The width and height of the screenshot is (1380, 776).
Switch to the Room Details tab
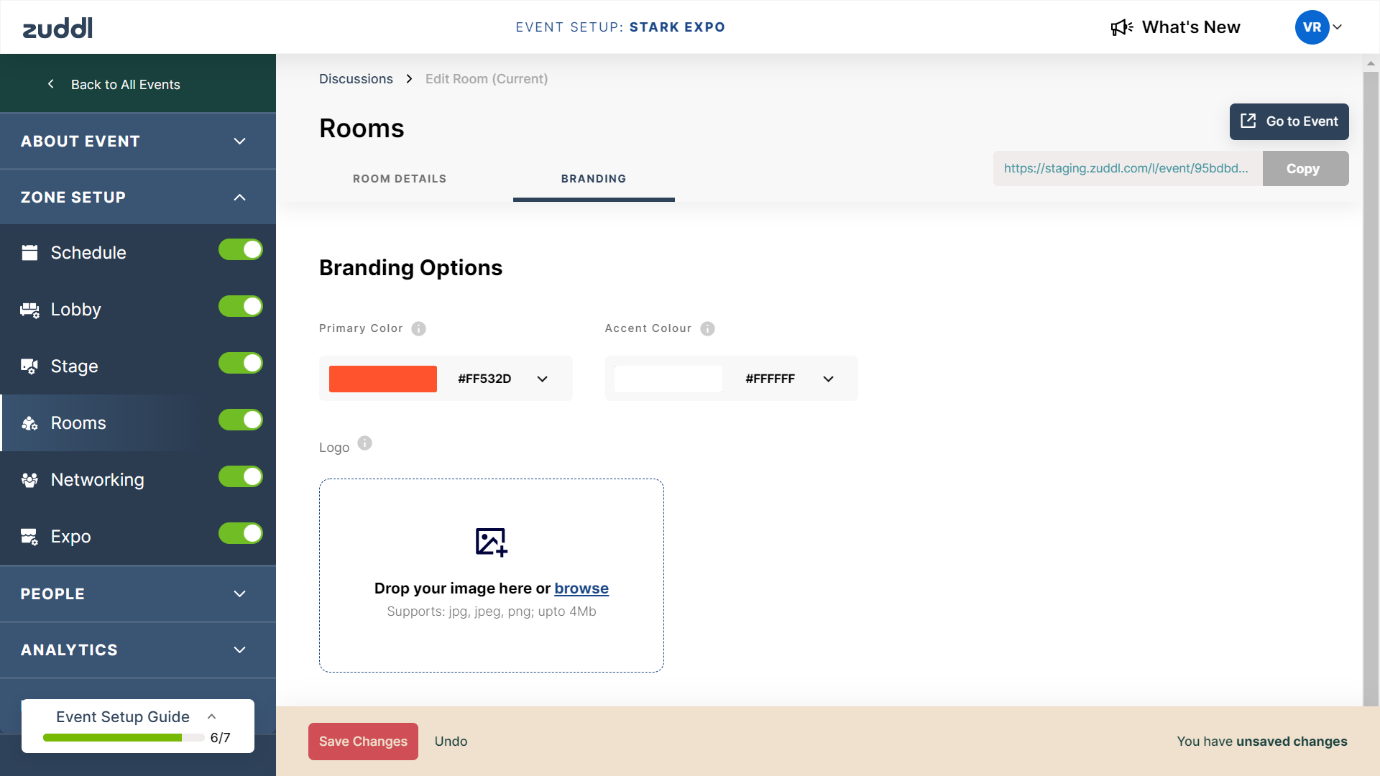point(400,179)
